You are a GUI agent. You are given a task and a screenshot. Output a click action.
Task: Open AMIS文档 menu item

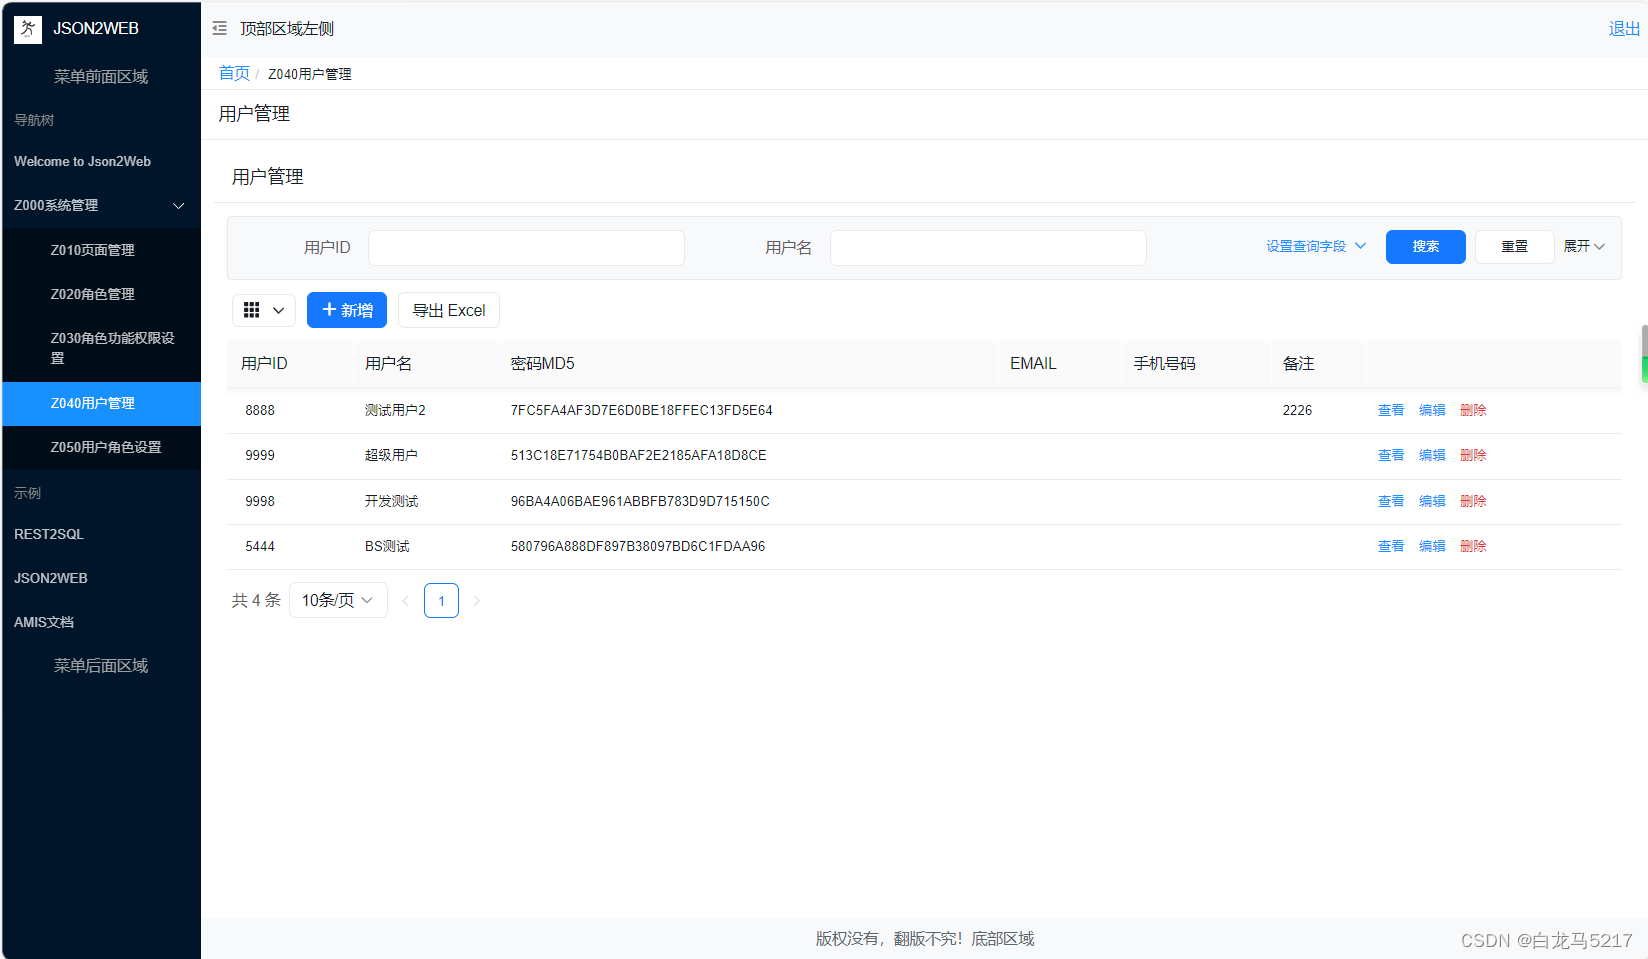101,622
